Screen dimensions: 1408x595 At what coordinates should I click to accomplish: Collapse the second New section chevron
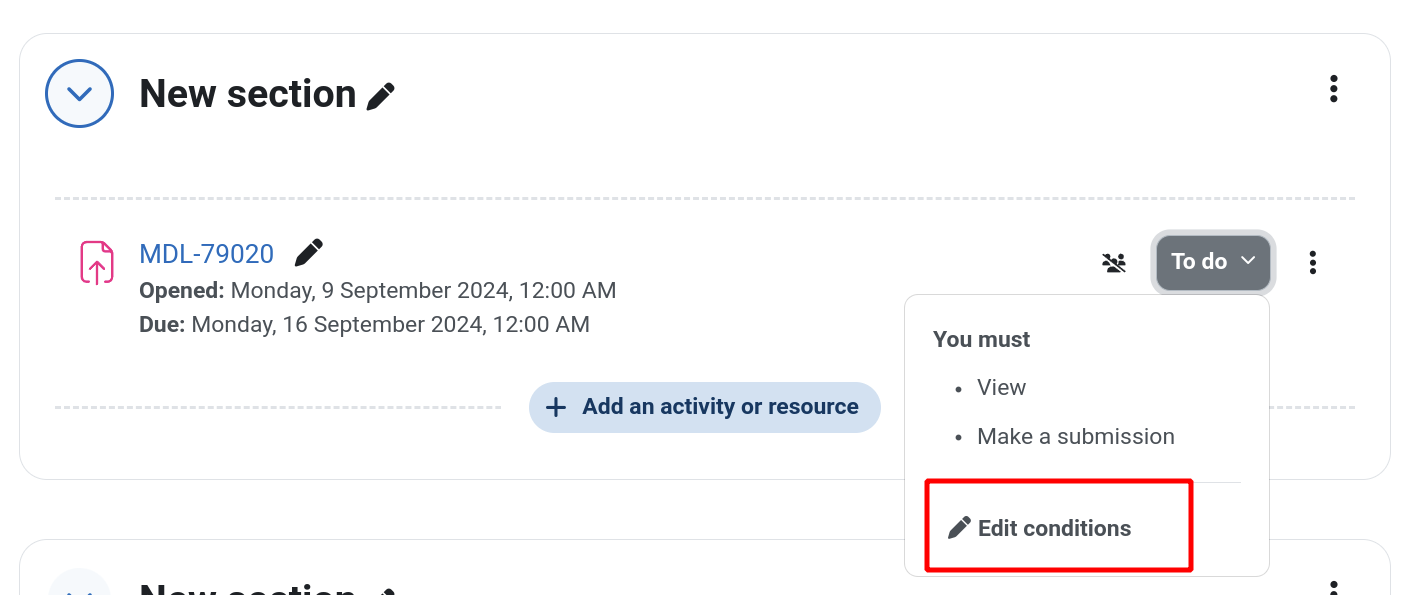click(x=79, y=584)
